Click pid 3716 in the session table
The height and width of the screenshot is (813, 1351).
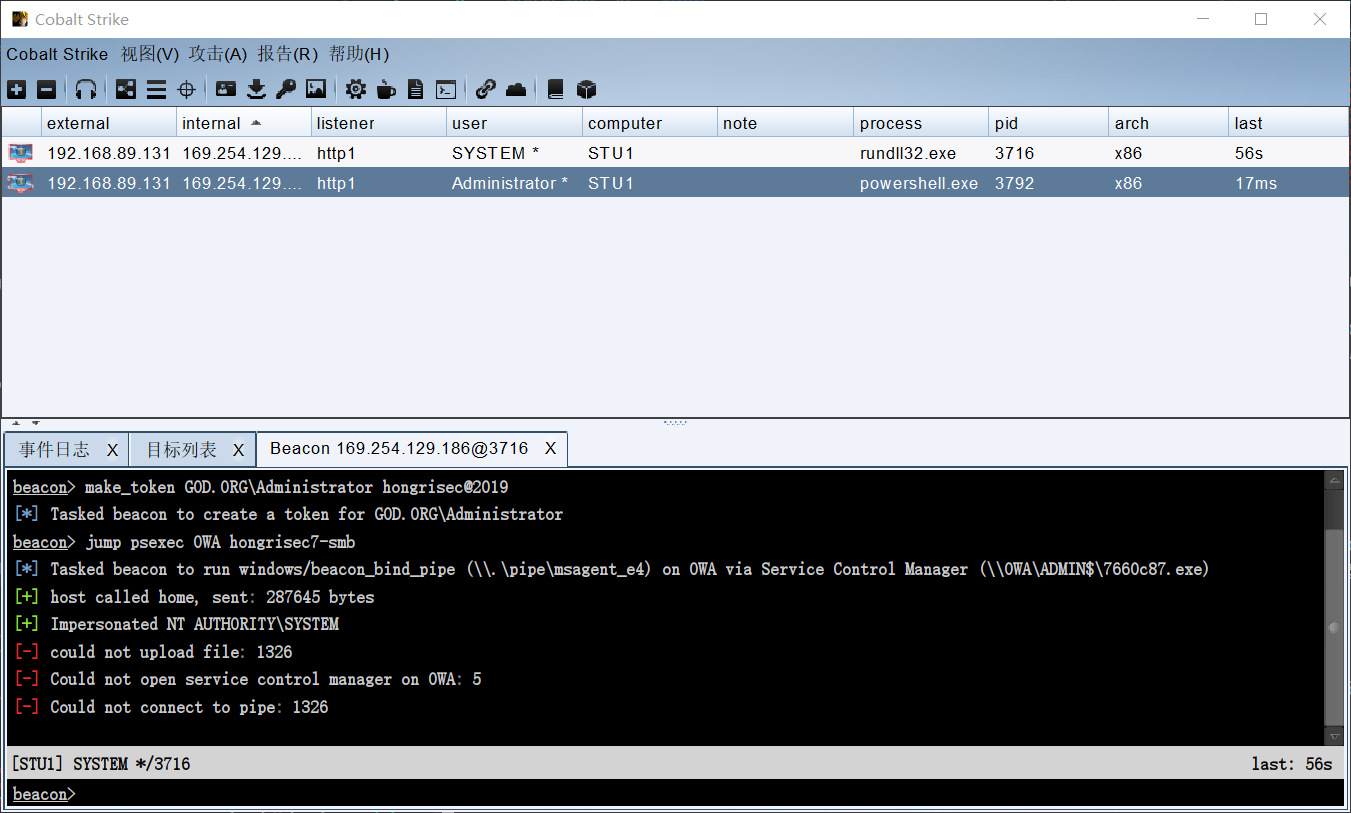(x=1049, y=153)
